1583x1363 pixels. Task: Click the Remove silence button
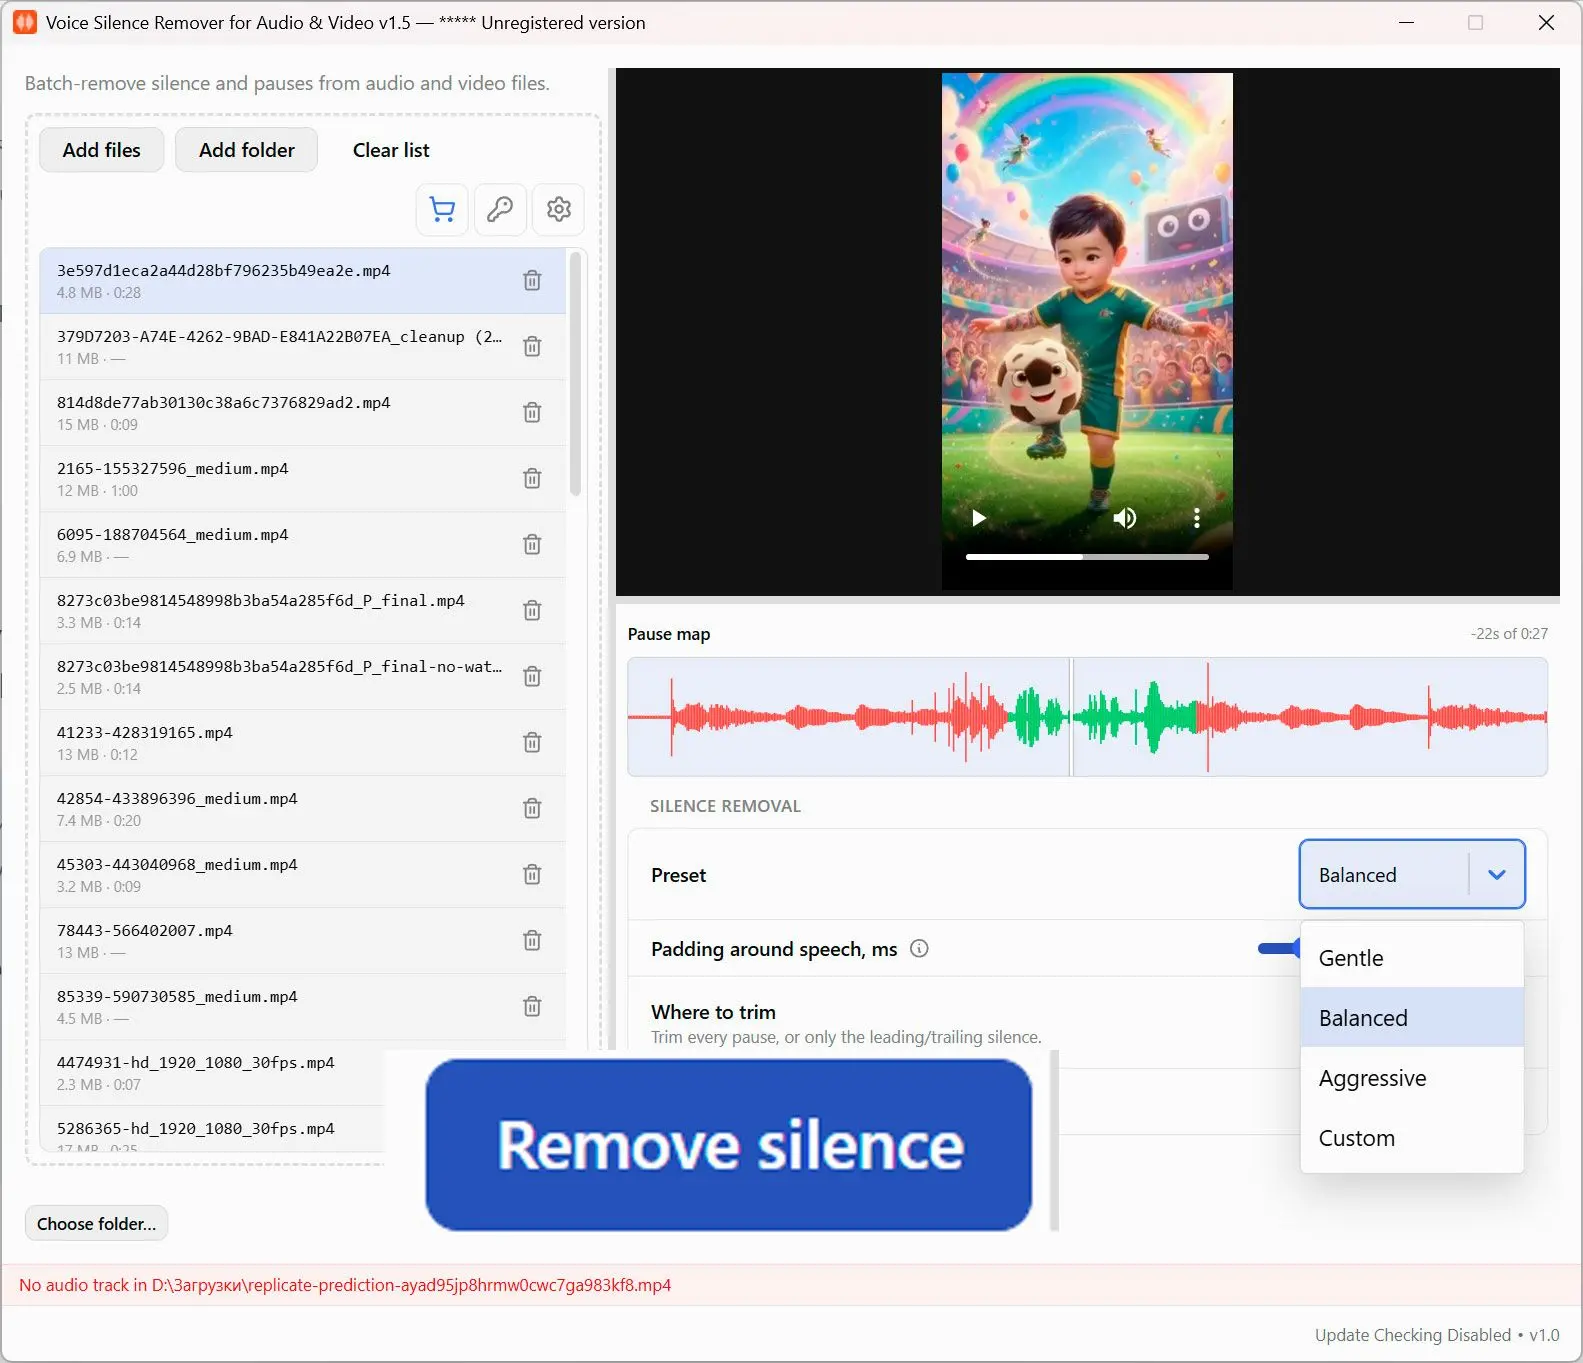[x=729, y=1145]
